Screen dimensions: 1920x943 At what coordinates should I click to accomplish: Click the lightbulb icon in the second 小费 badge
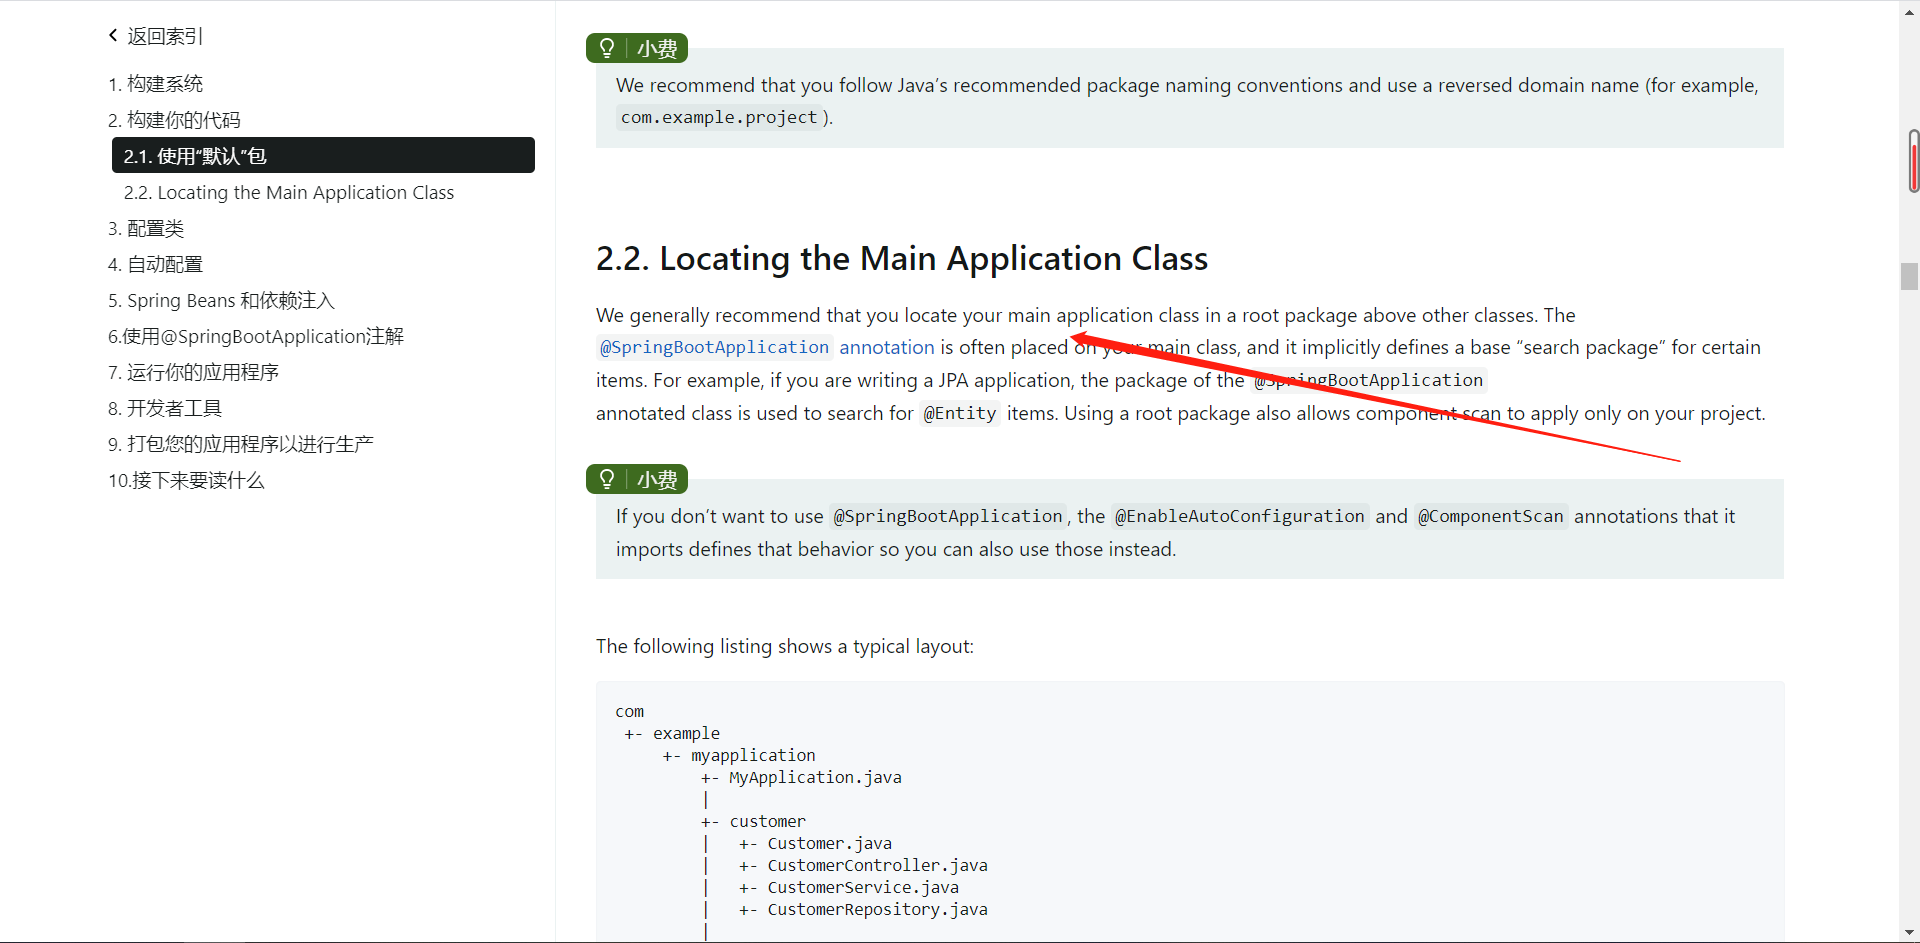coord(607,479)
